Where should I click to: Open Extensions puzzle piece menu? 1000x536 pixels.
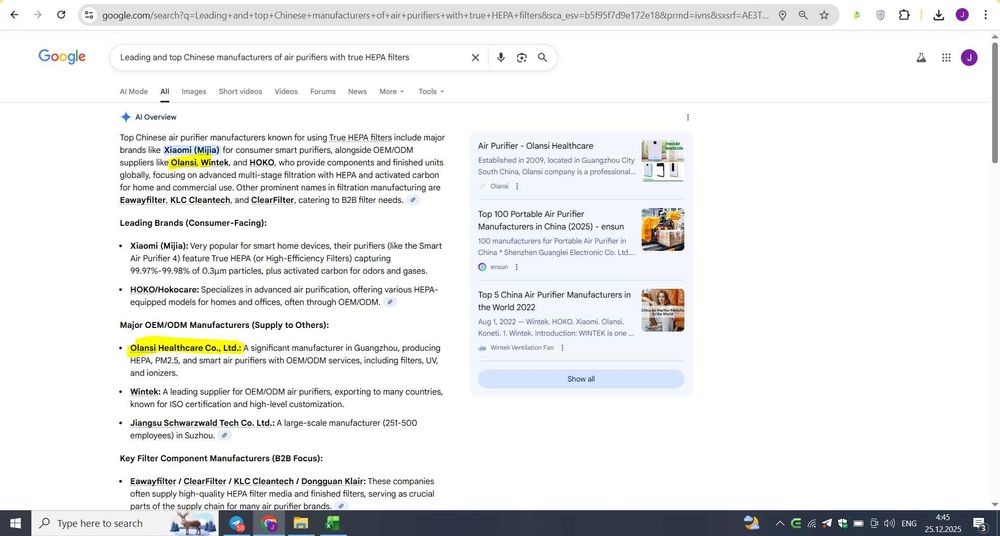(904, 15)
